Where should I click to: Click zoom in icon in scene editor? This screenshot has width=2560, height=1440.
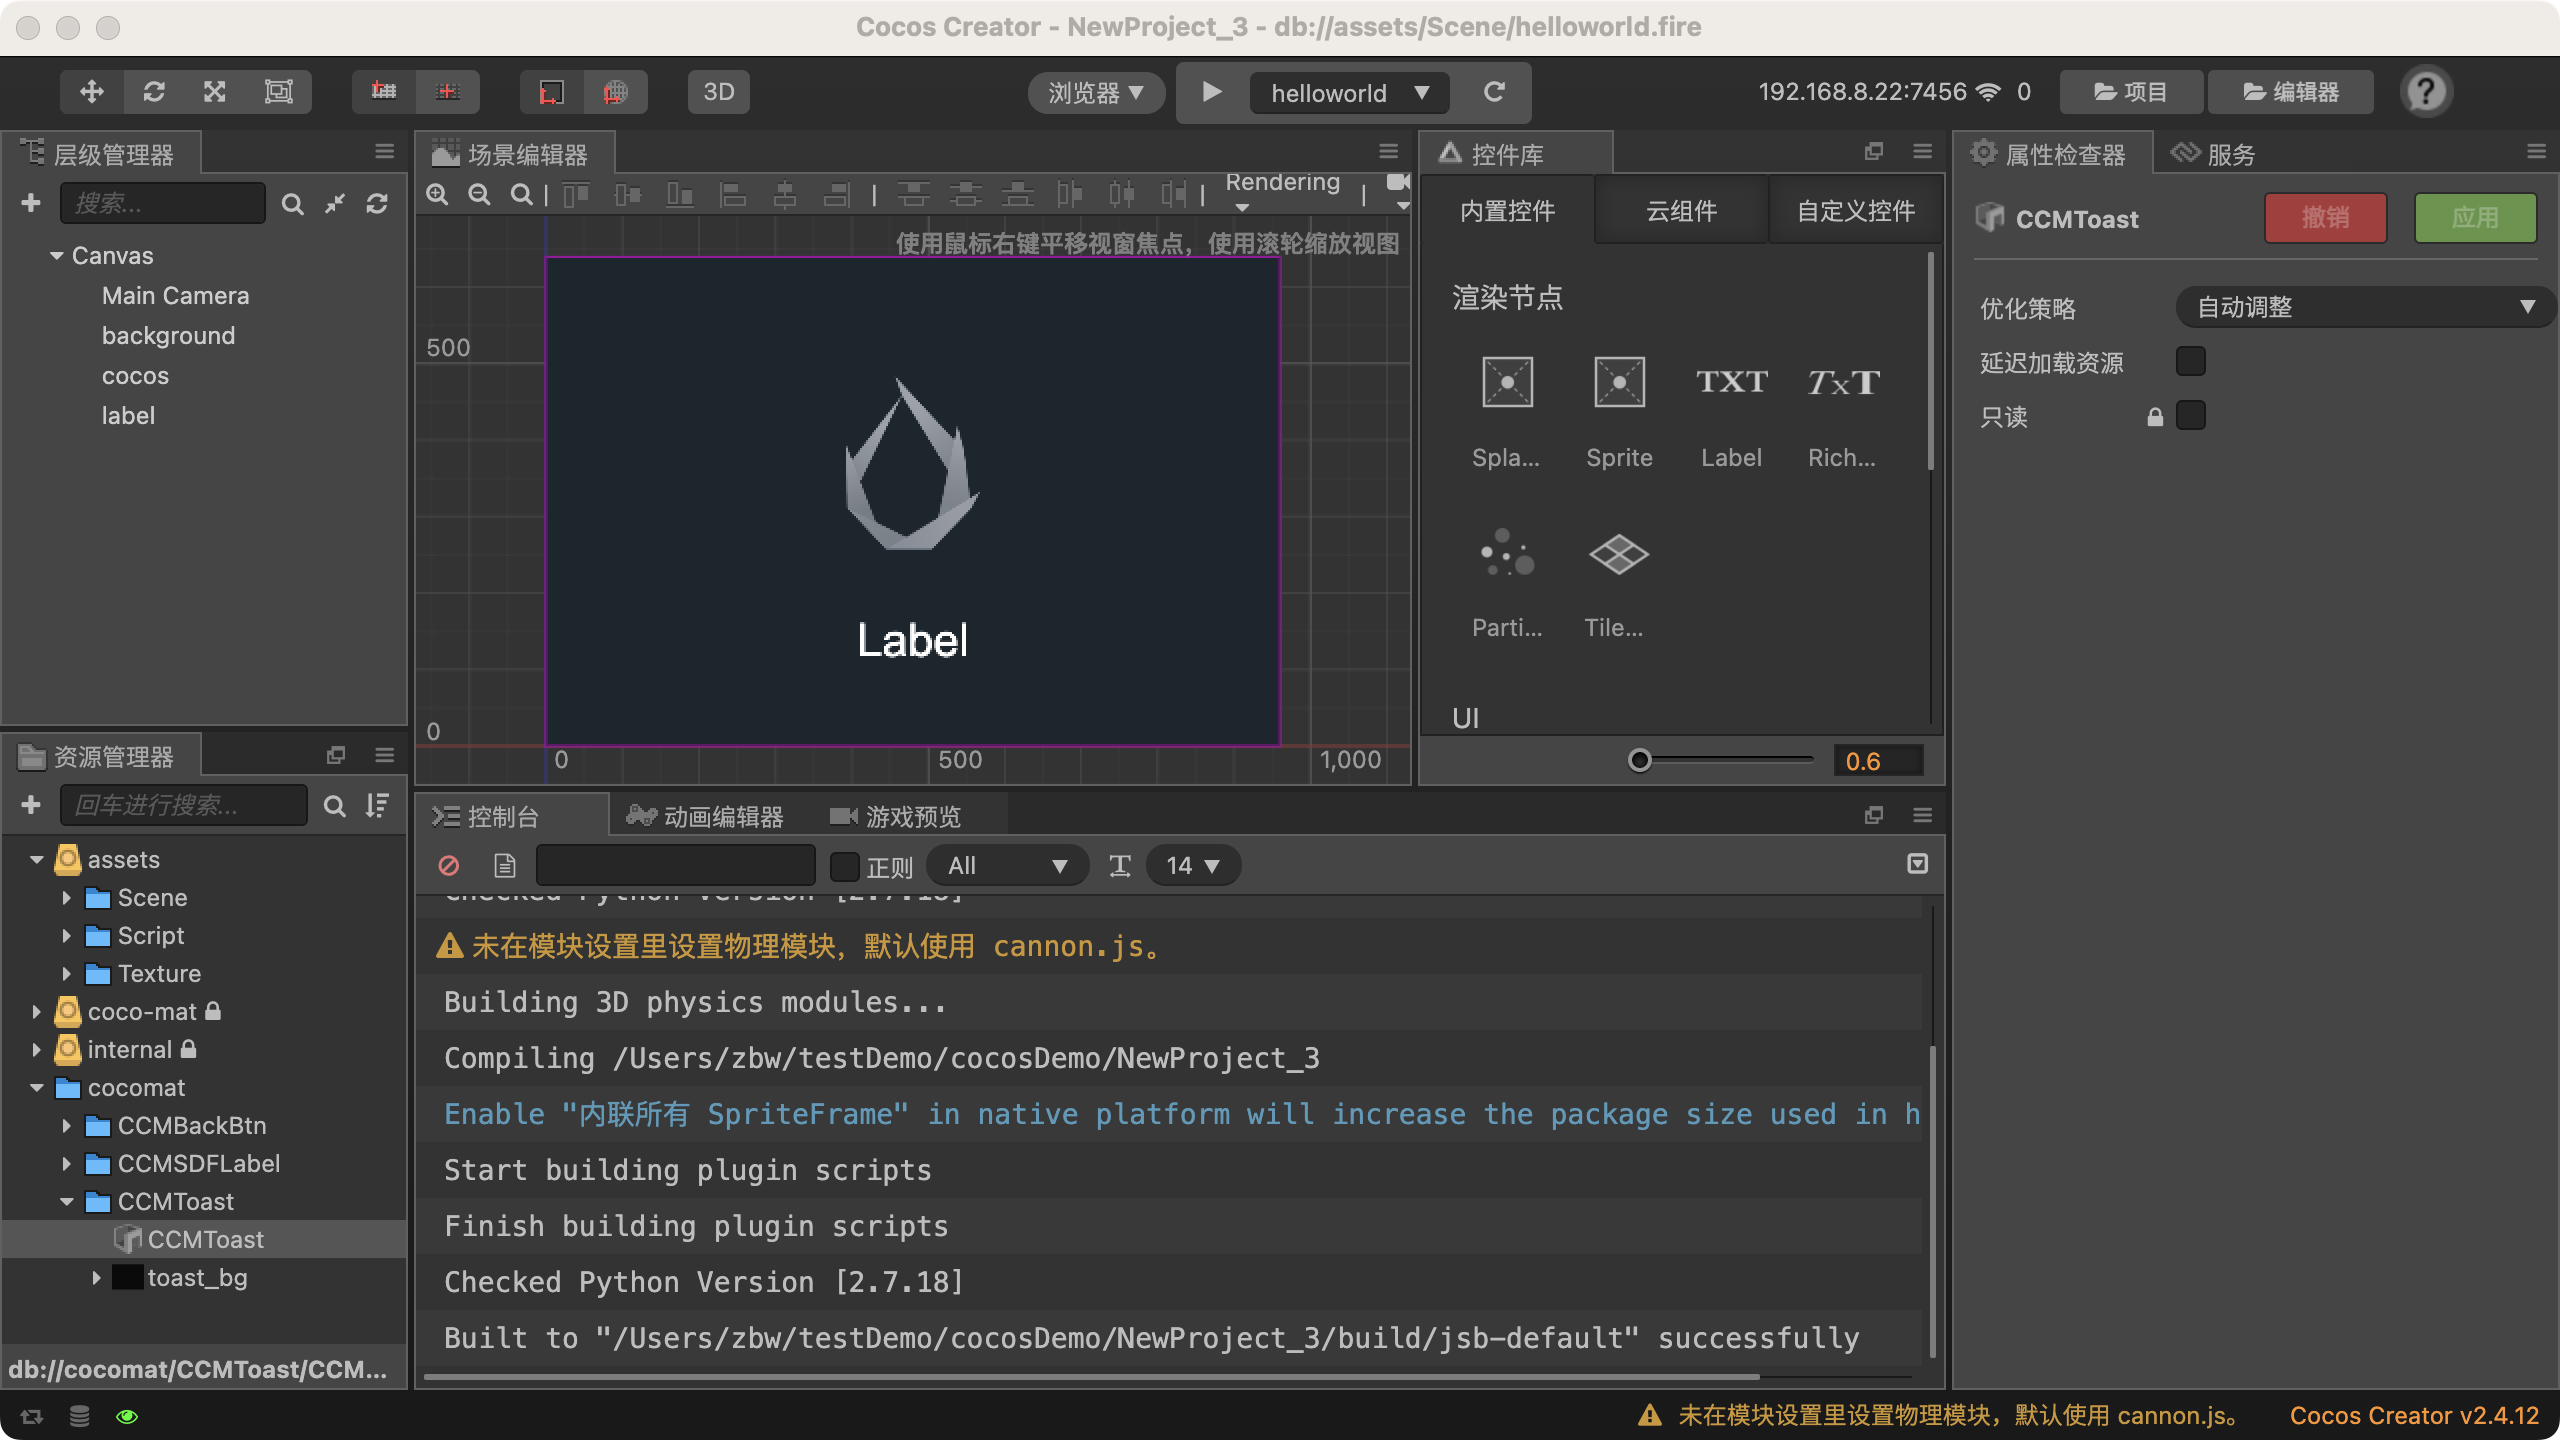pyautogui.click(x=437, y=195)
